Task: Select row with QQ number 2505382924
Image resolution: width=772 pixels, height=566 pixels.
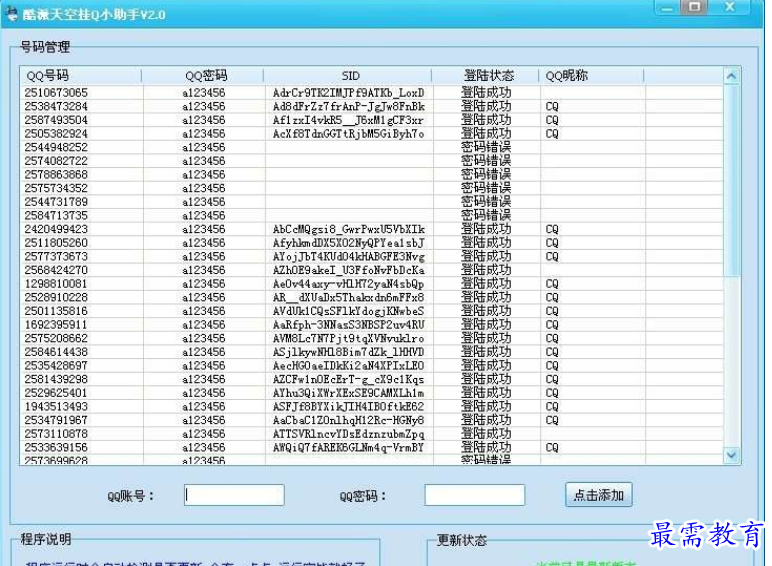Action: click(372, 134)
